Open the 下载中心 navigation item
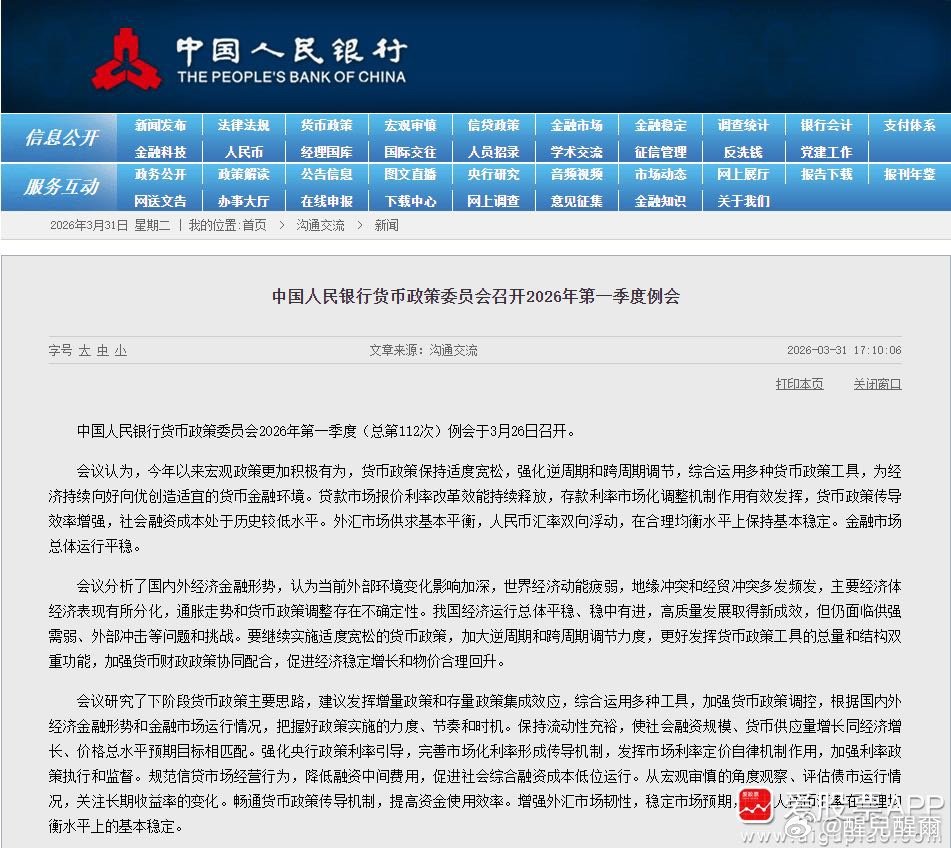The width and height of the screenshot is (951, 848). (x=411, y=198)
